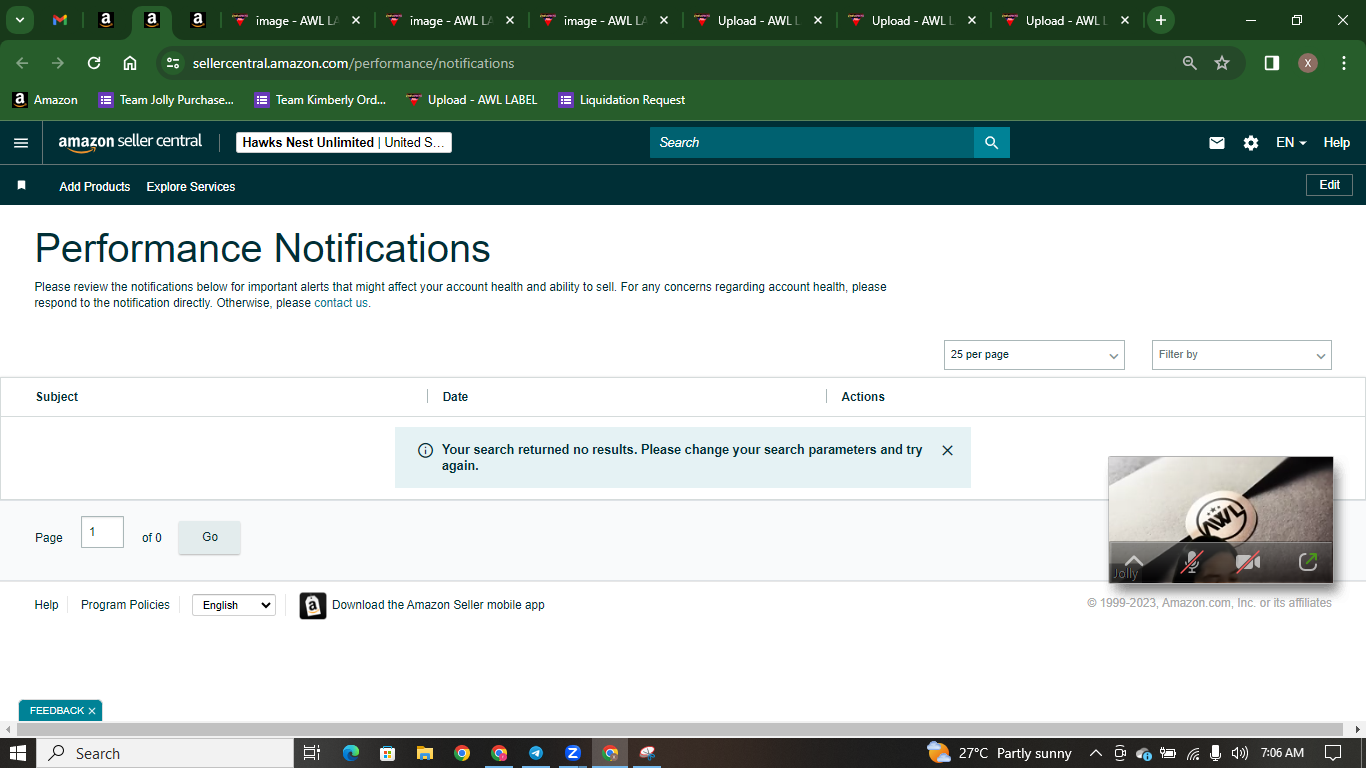Click the Subject column header
The image size is (1366, 768).
tap(57, 397)
